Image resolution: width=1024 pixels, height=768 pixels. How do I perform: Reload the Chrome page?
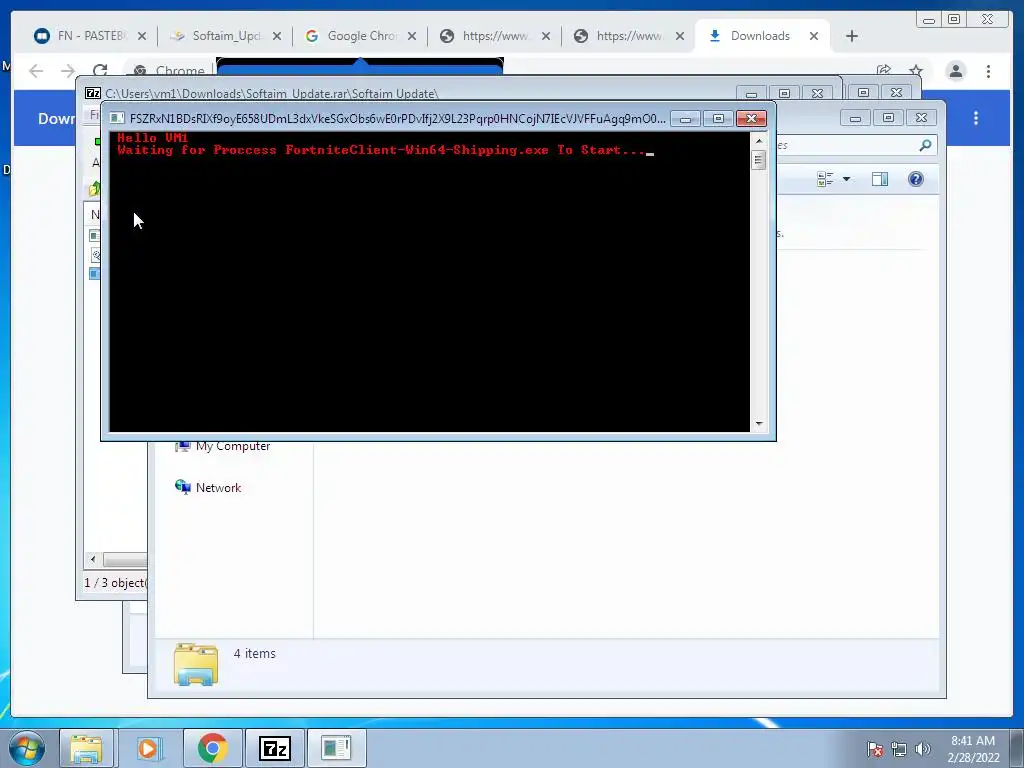(x=100, y=71)
